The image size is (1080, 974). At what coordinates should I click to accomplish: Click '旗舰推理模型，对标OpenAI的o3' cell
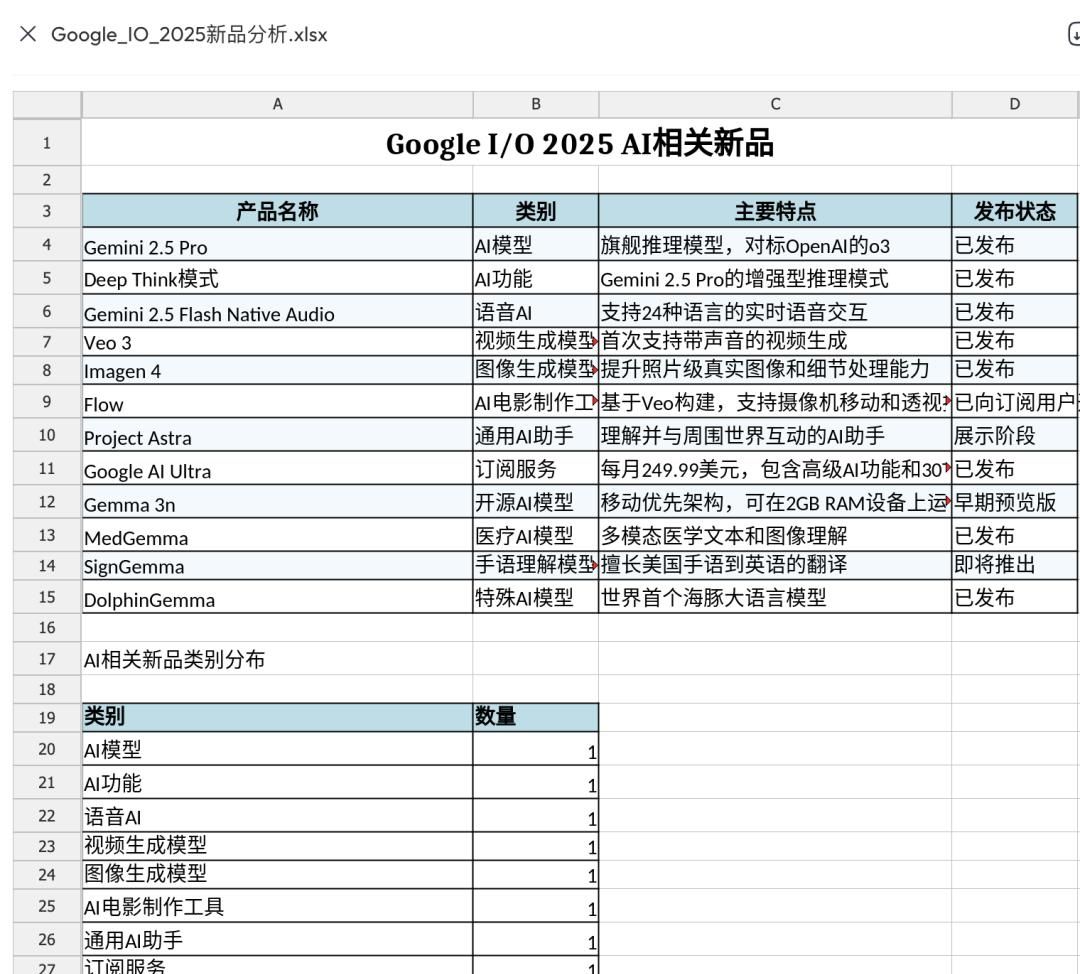click(x=775, y=245)
